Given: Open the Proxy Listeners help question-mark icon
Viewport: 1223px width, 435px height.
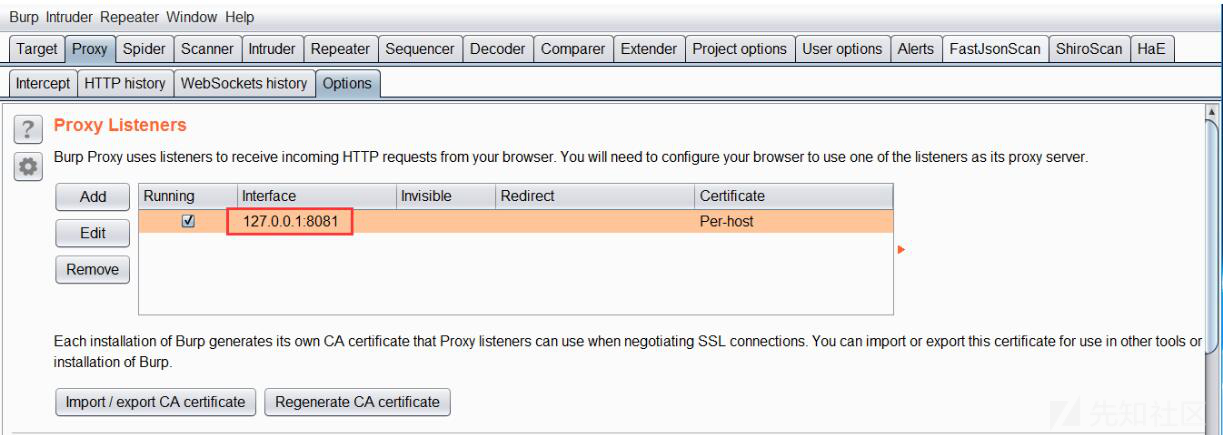Looking at the screenshot, I should click(x=28, y=129).
